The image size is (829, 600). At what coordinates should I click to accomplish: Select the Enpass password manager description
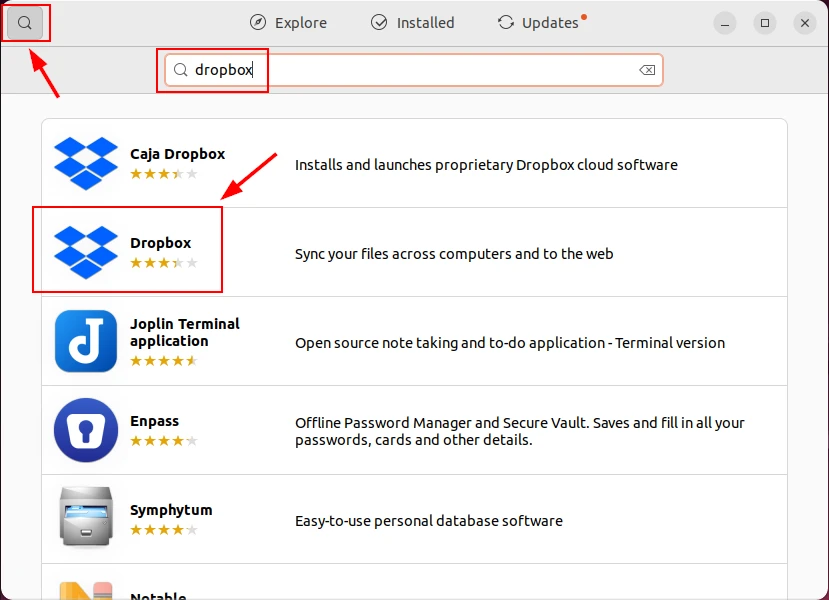click(519, 431)
